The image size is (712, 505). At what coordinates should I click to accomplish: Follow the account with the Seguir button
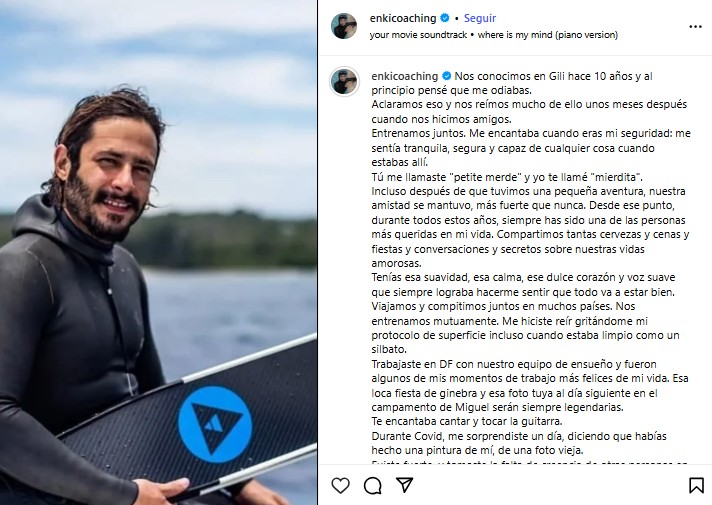click(x=480, y=18)
